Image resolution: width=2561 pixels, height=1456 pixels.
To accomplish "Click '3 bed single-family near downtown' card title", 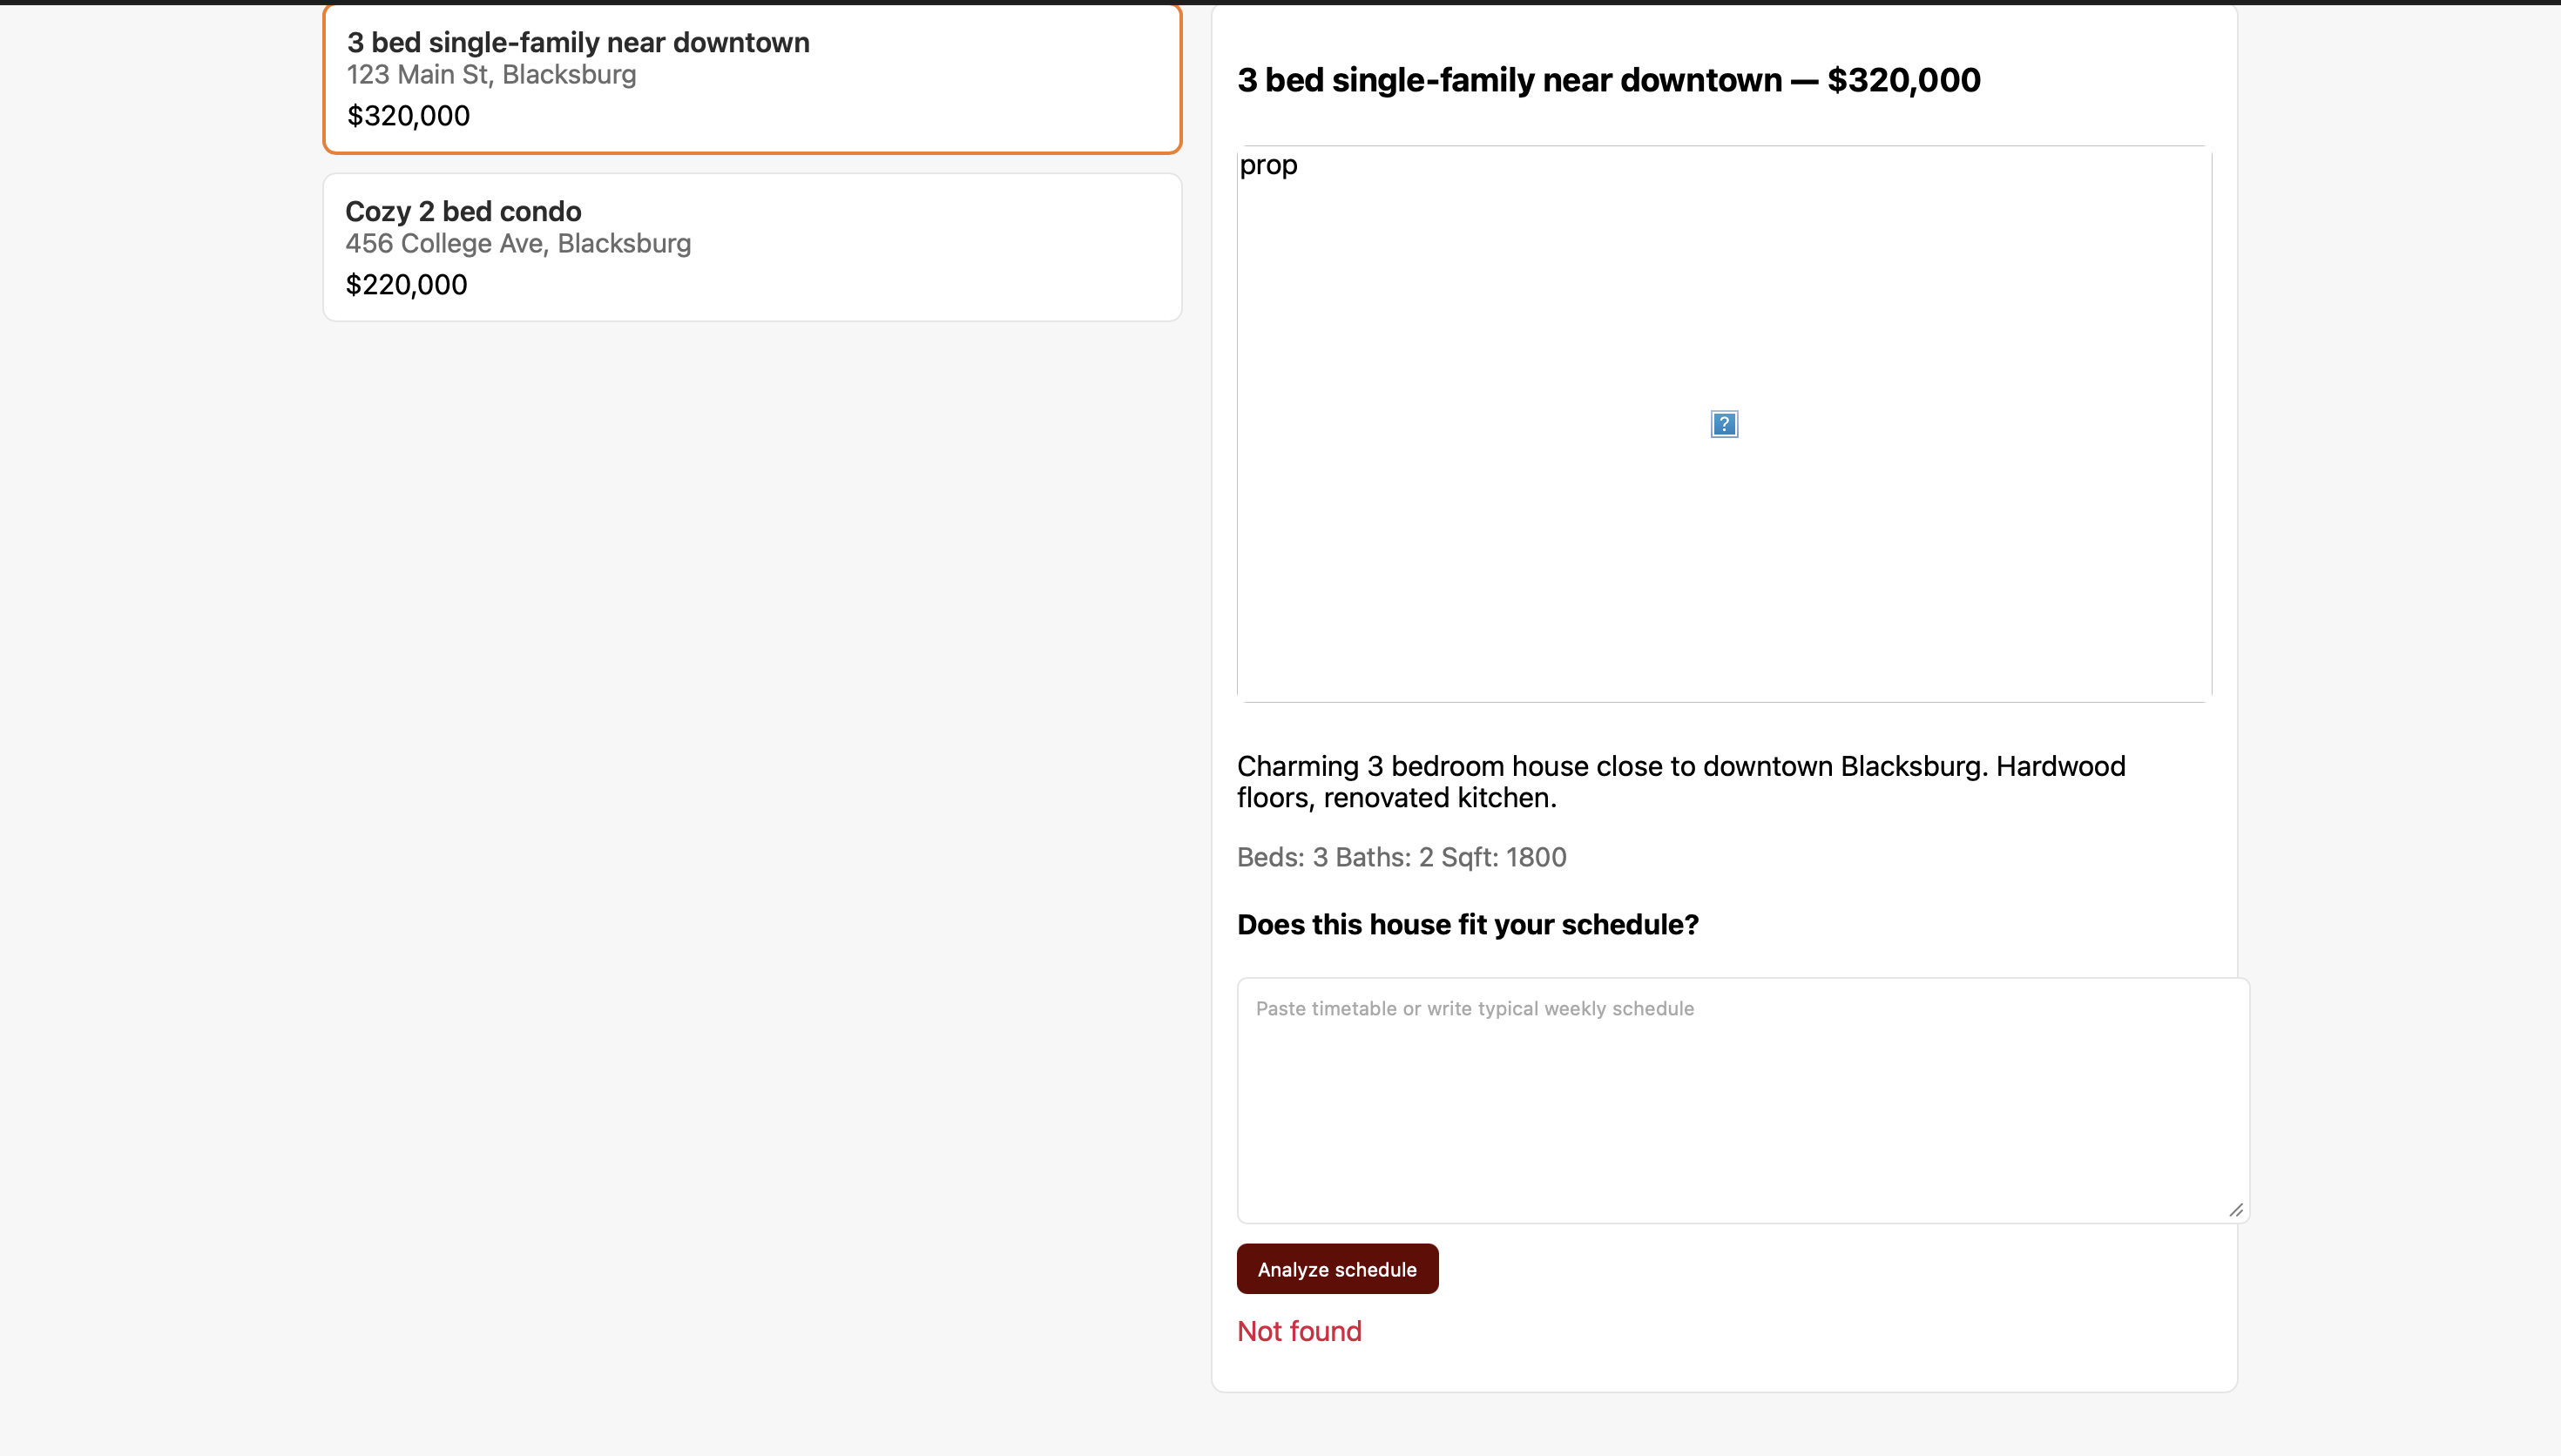I will pos(578,42).
